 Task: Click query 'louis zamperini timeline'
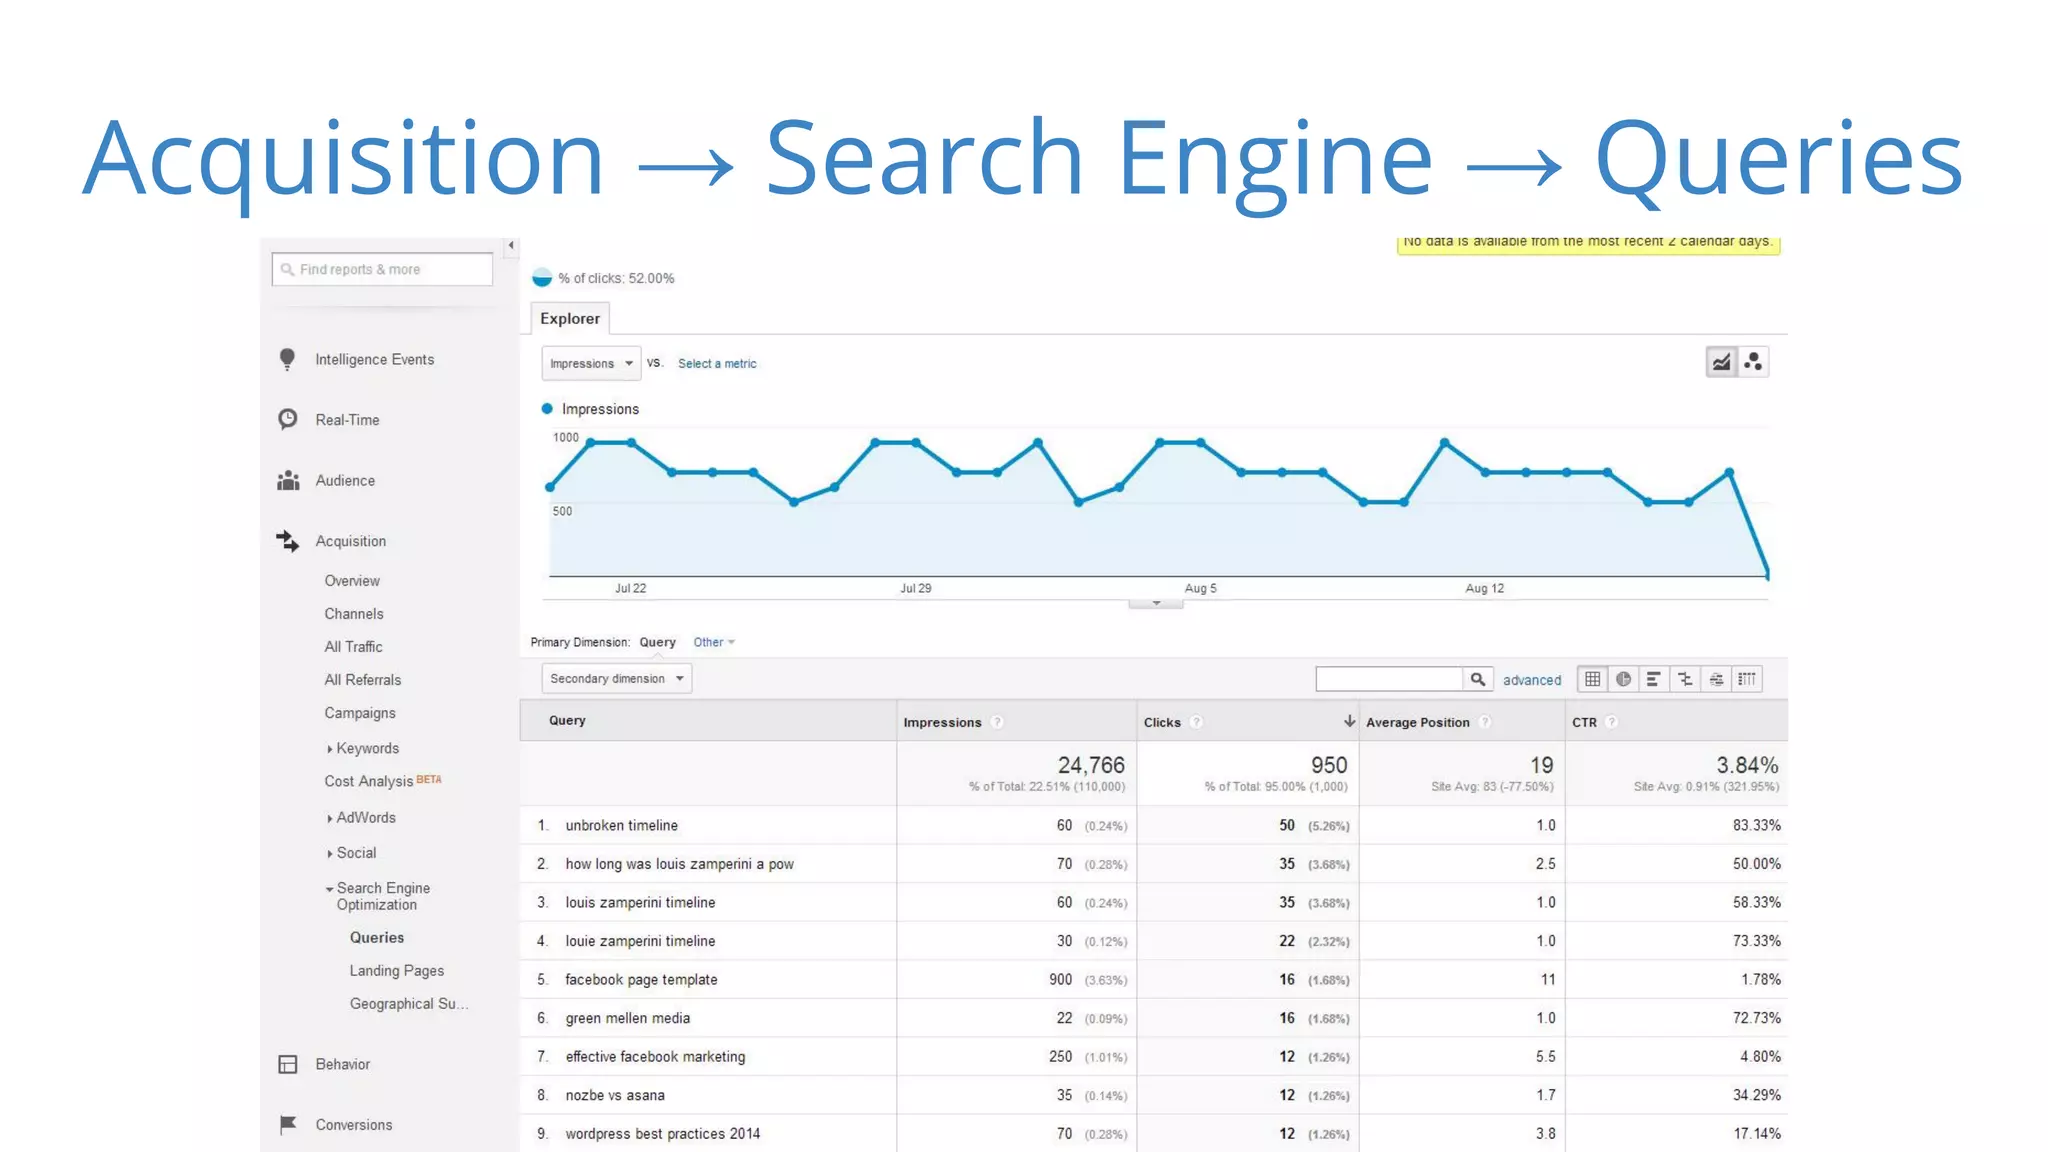coord(641,902)
